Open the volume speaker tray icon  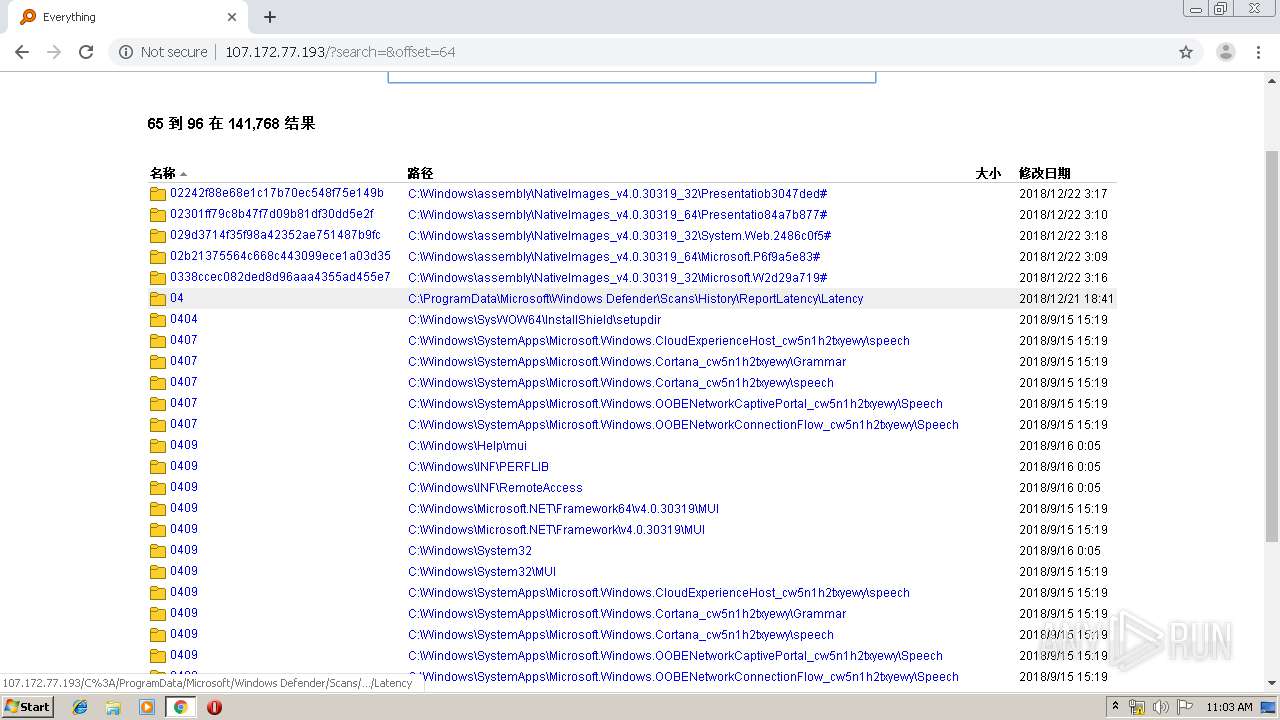click(x=1160, y=707)
